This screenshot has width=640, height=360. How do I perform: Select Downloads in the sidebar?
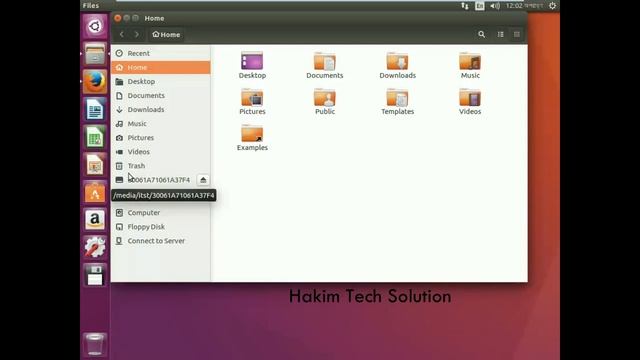point(161,109)
